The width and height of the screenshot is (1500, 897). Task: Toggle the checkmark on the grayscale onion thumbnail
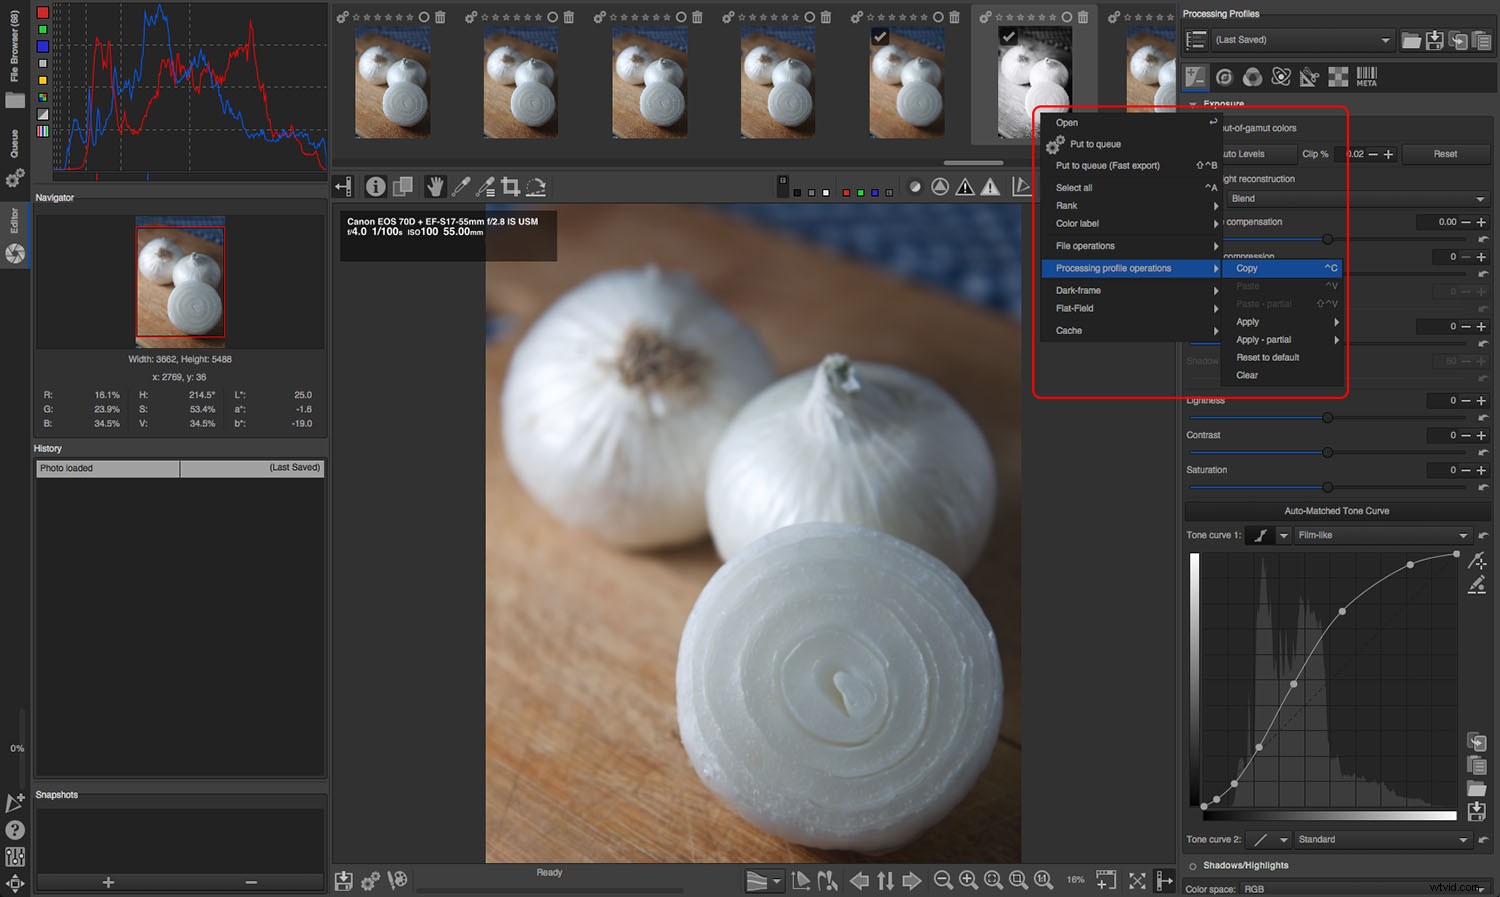(1010, 37)
